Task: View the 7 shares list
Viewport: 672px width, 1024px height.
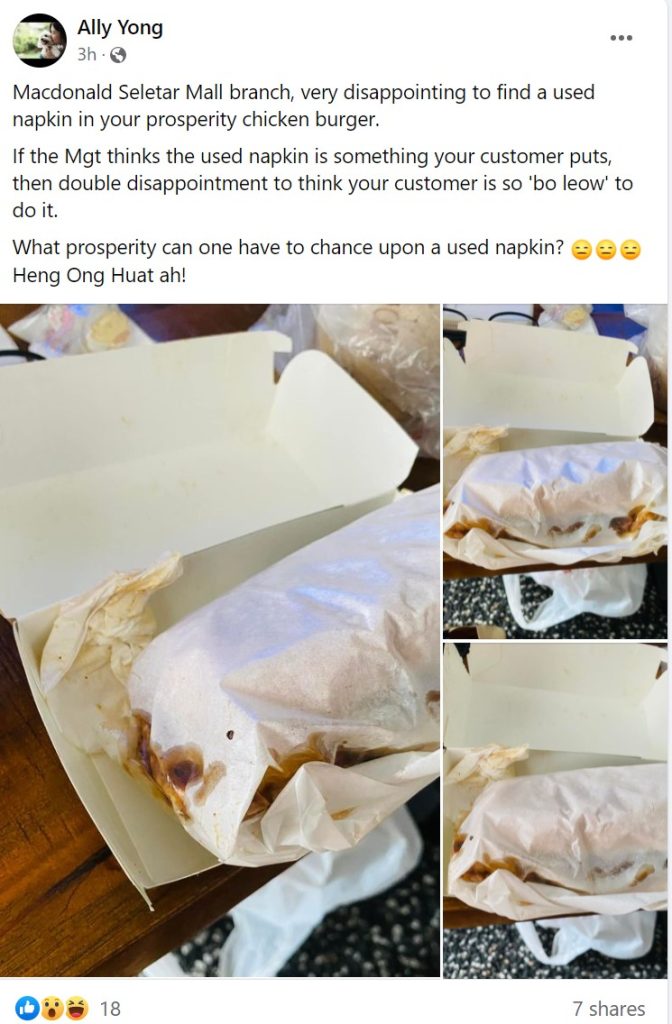Action: [609, 1009]
